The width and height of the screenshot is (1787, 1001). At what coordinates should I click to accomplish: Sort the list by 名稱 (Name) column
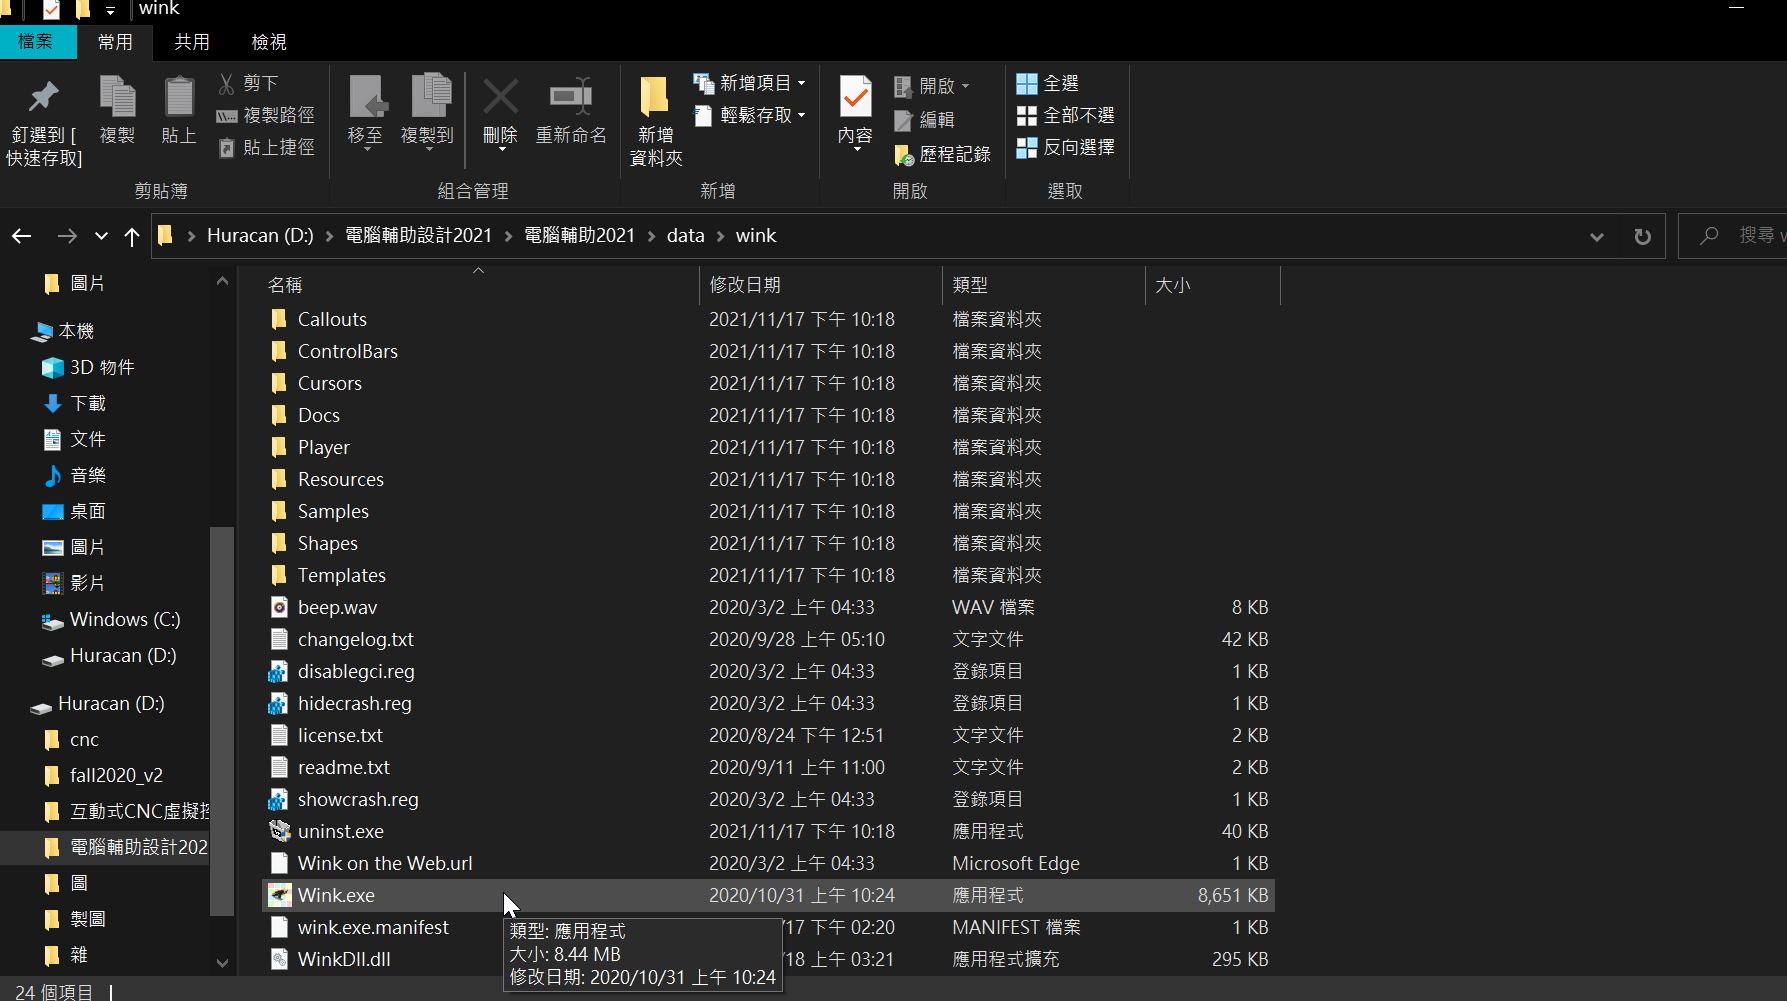coord(285,285)
